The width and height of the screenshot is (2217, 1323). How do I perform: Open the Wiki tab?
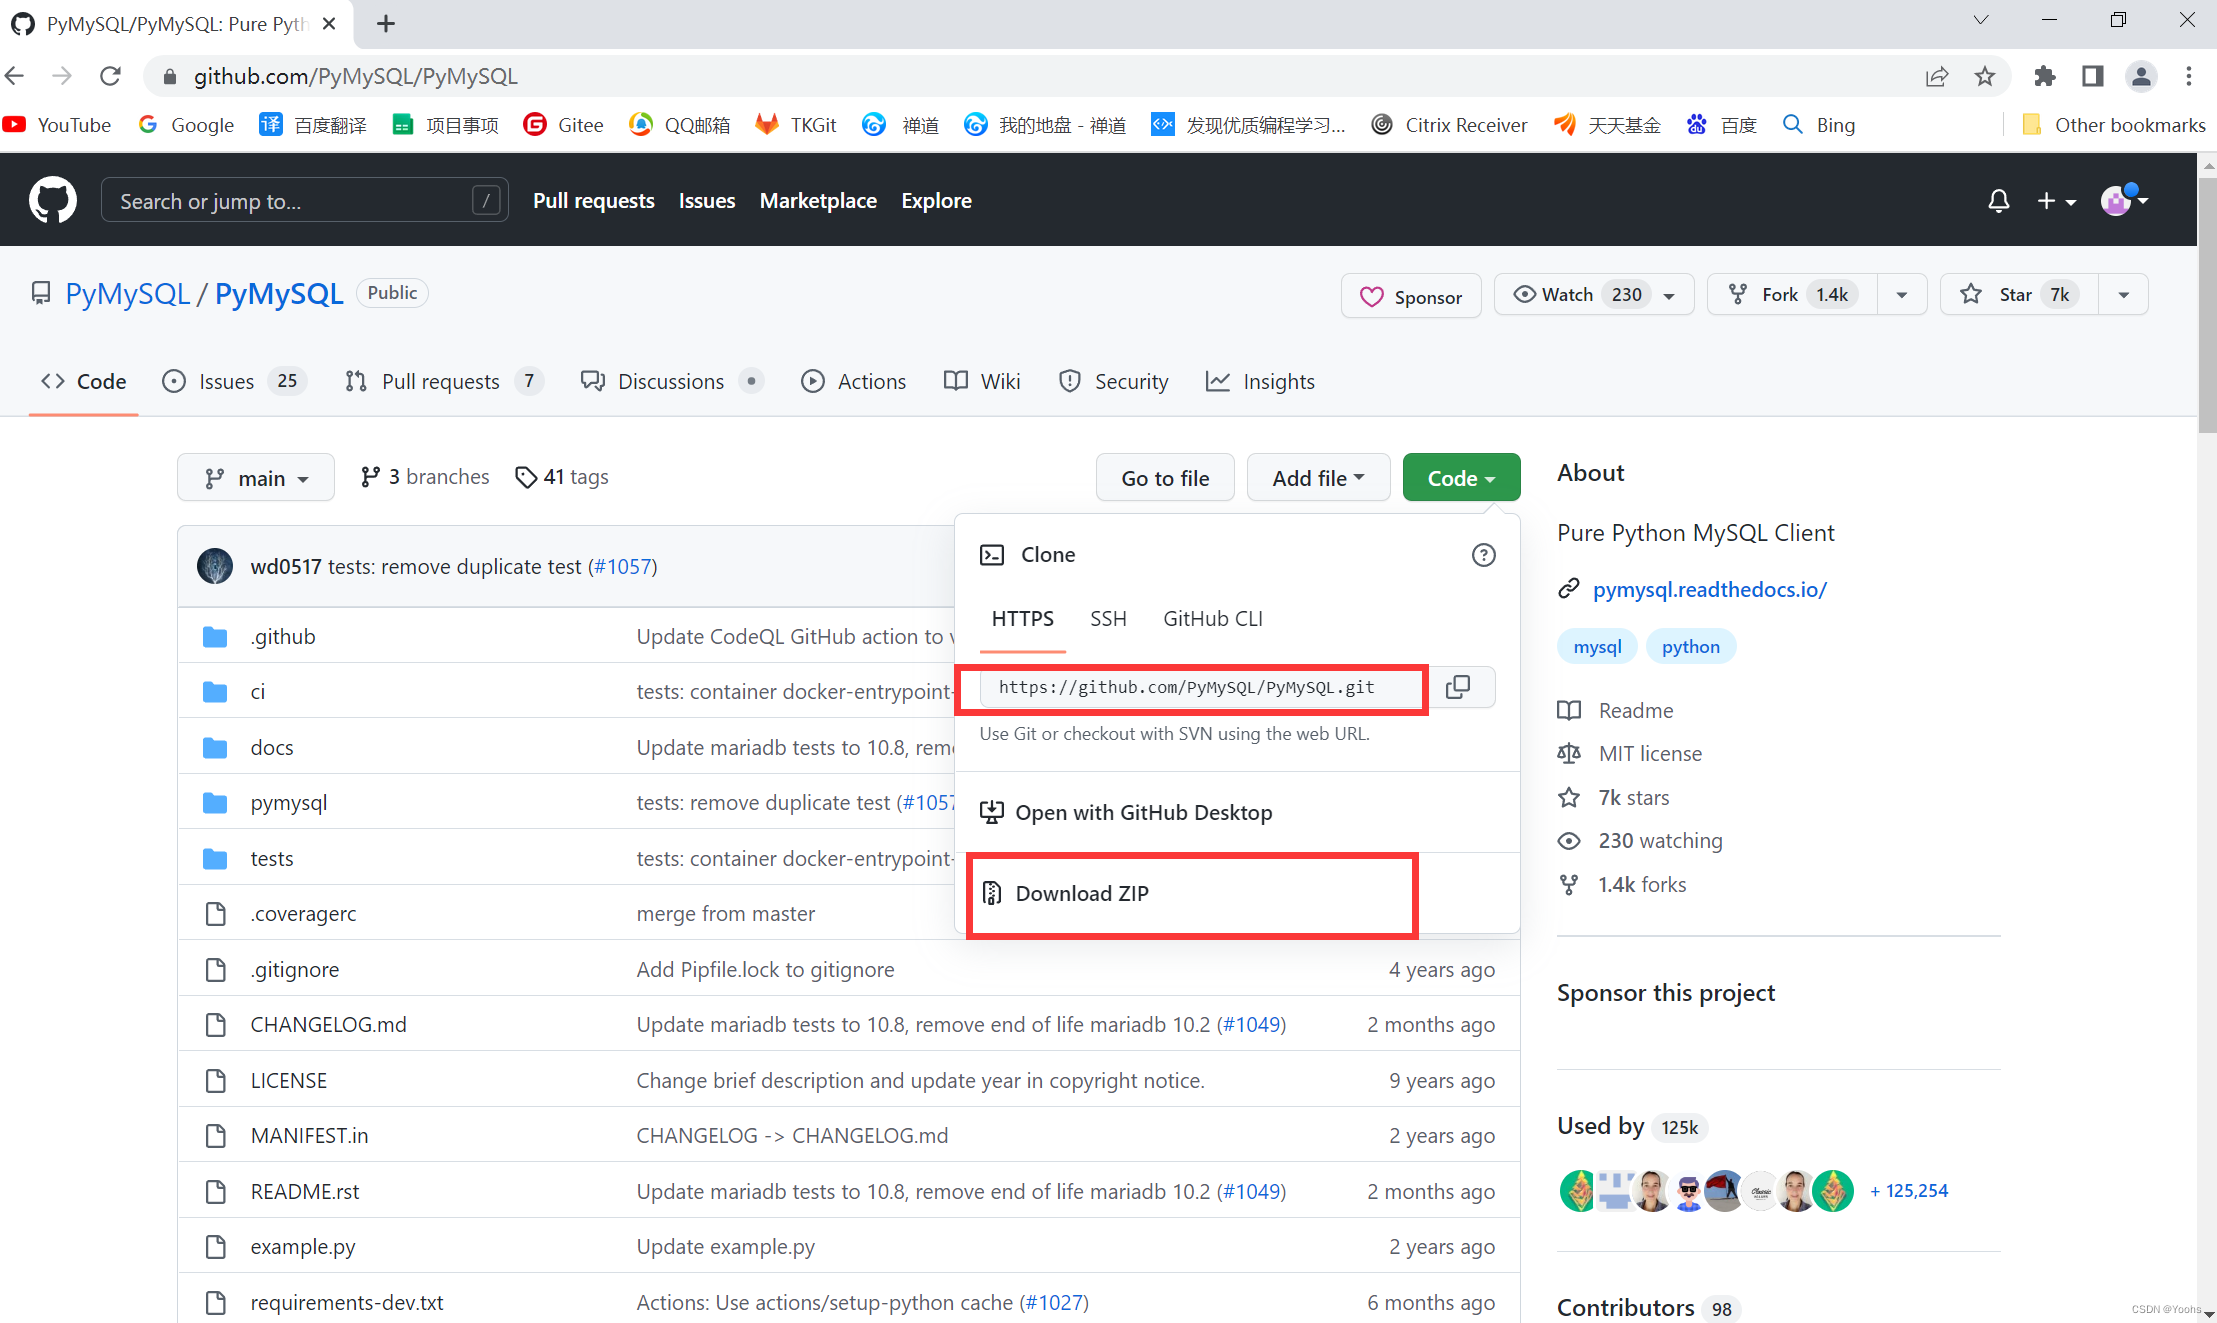(982, 381)
